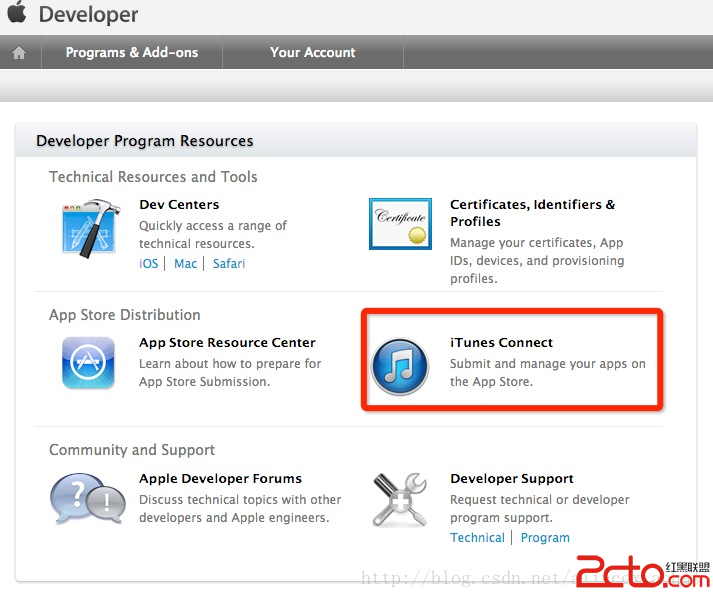
Task: Click 'Discuss technical topics with other' text
Action: coord(240,508)
